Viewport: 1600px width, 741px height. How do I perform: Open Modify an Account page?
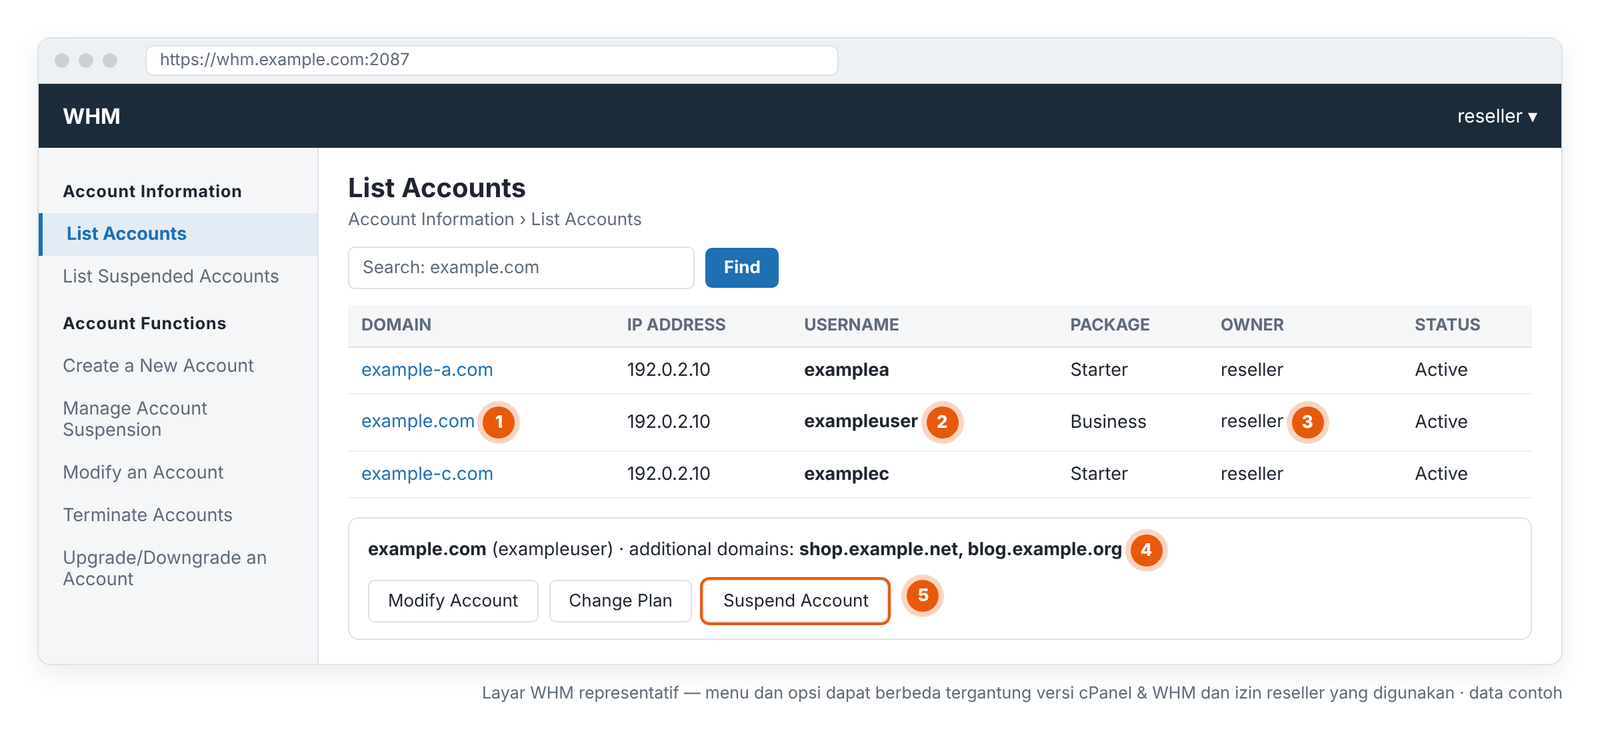tap(143, 472)
